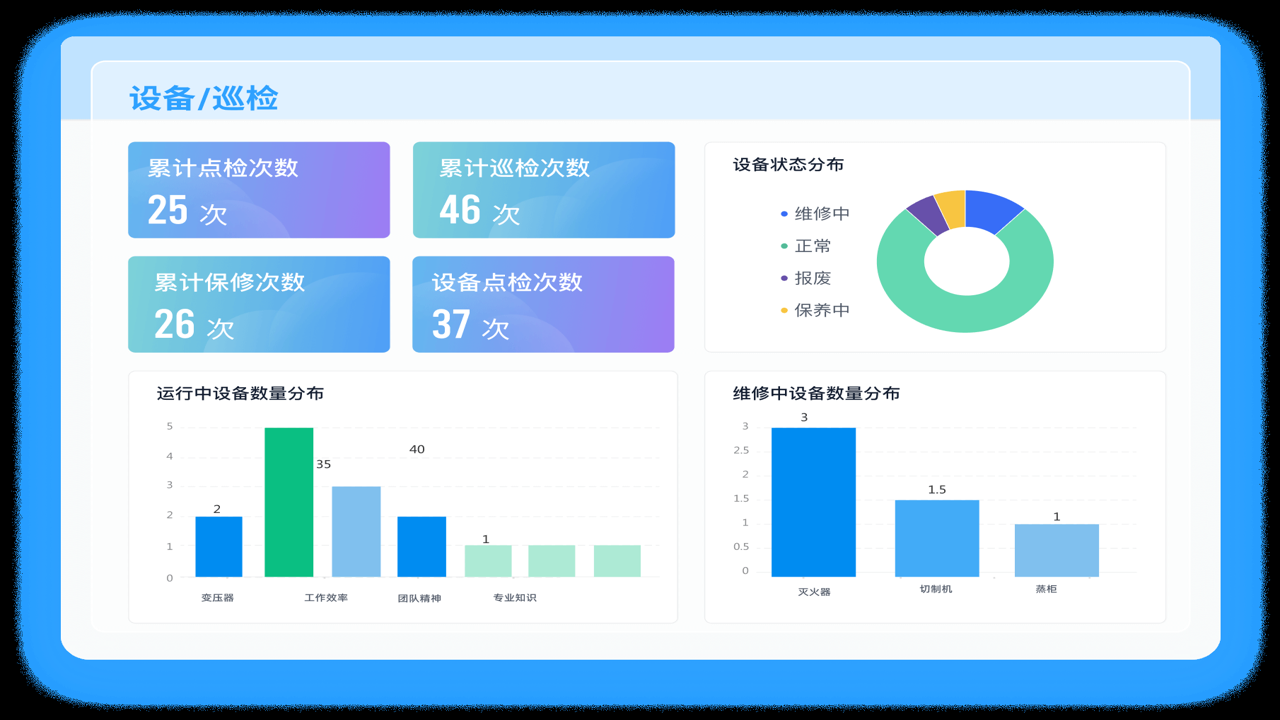Click the 灭火器 bar labeled 3

click(814, 502)
